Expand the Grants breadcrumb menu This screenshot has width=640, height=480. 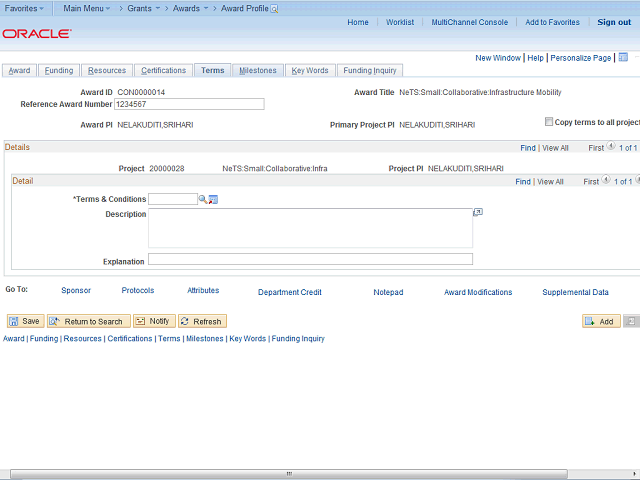tap(143, 9)
